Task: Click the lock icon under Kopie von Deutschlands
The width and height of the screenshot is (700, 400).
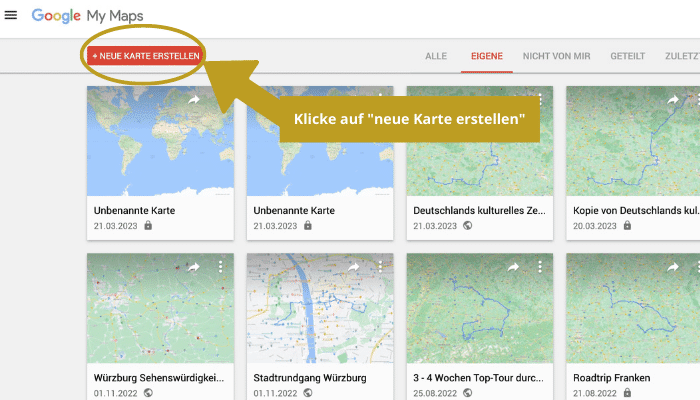Action: (627, 225)
